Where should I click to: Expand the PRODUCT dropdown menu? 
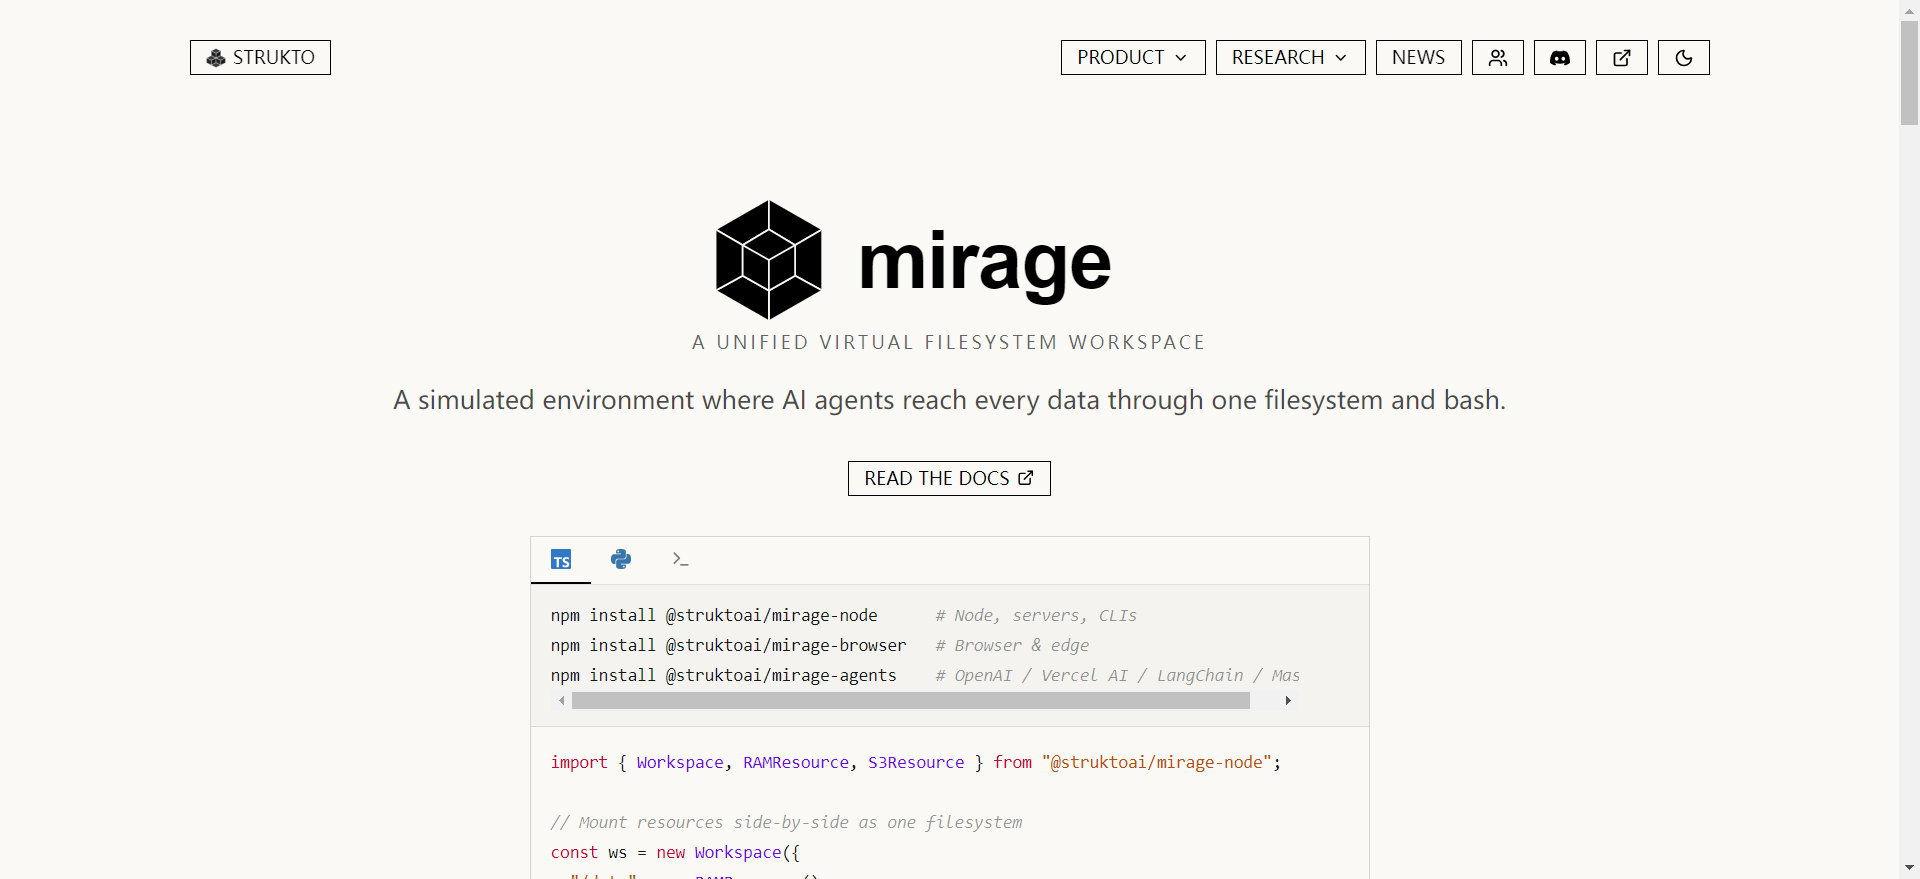[1133, 57]
